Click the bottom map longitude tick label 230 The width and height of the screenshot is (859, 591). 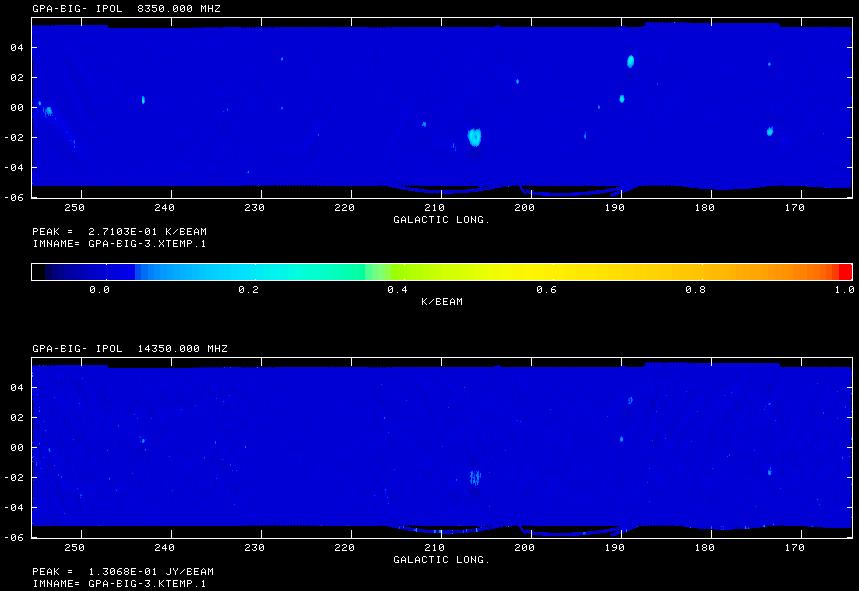tap(255, 547)
